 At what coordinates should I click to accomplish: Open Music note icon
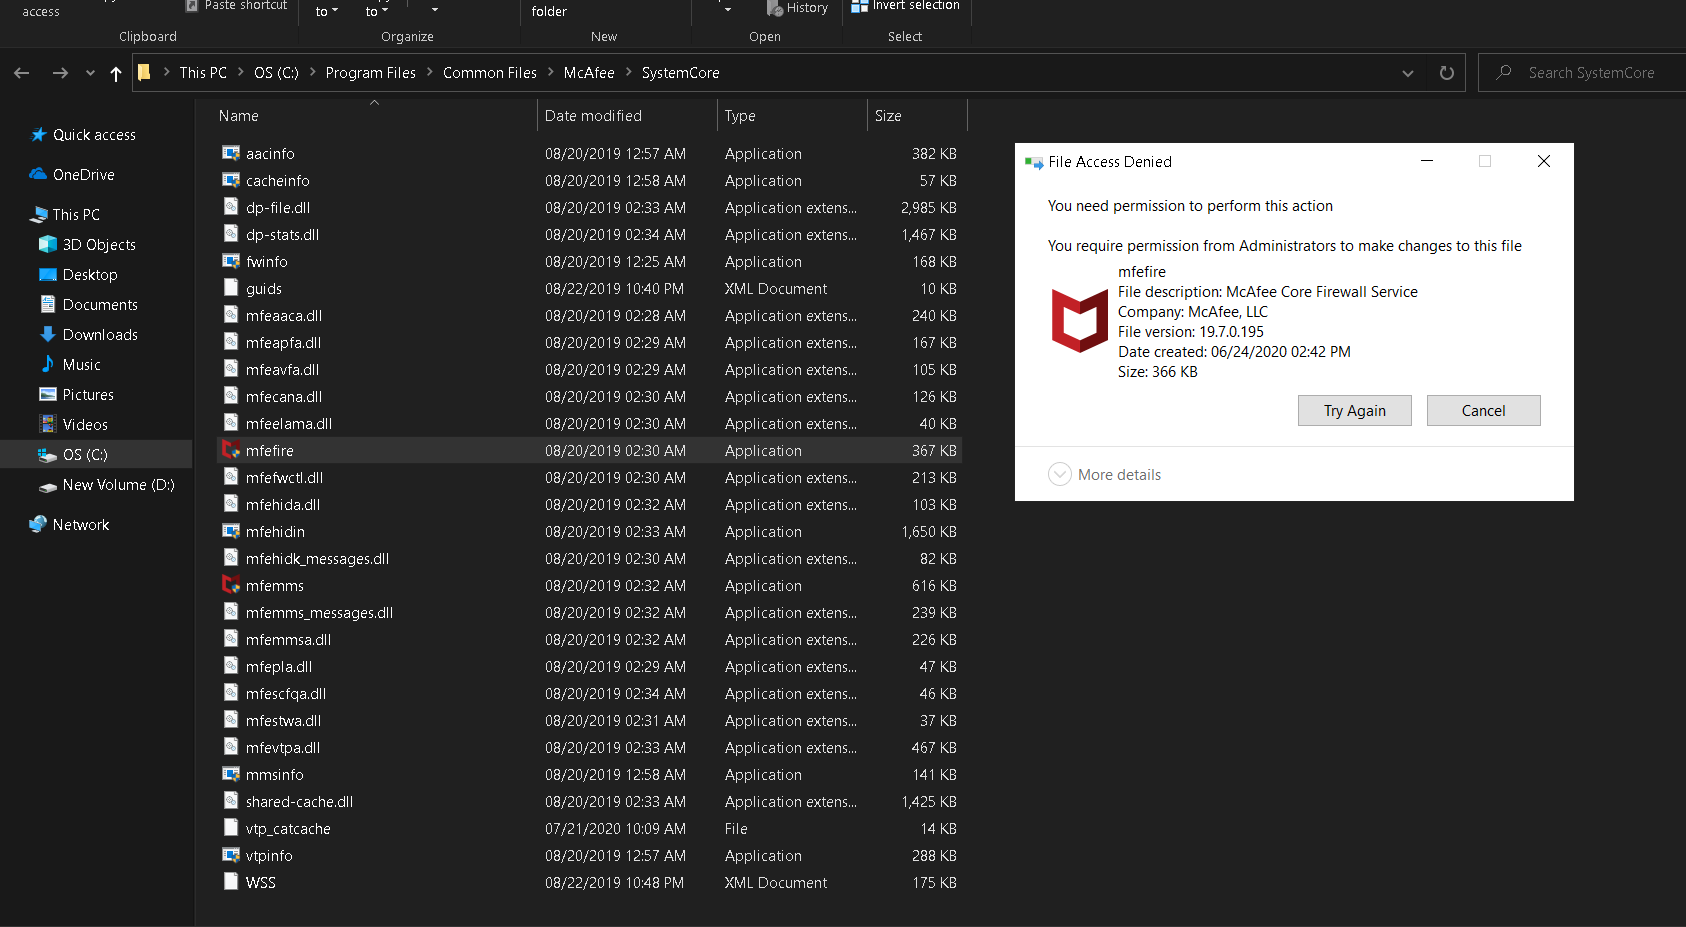[48, 364]
